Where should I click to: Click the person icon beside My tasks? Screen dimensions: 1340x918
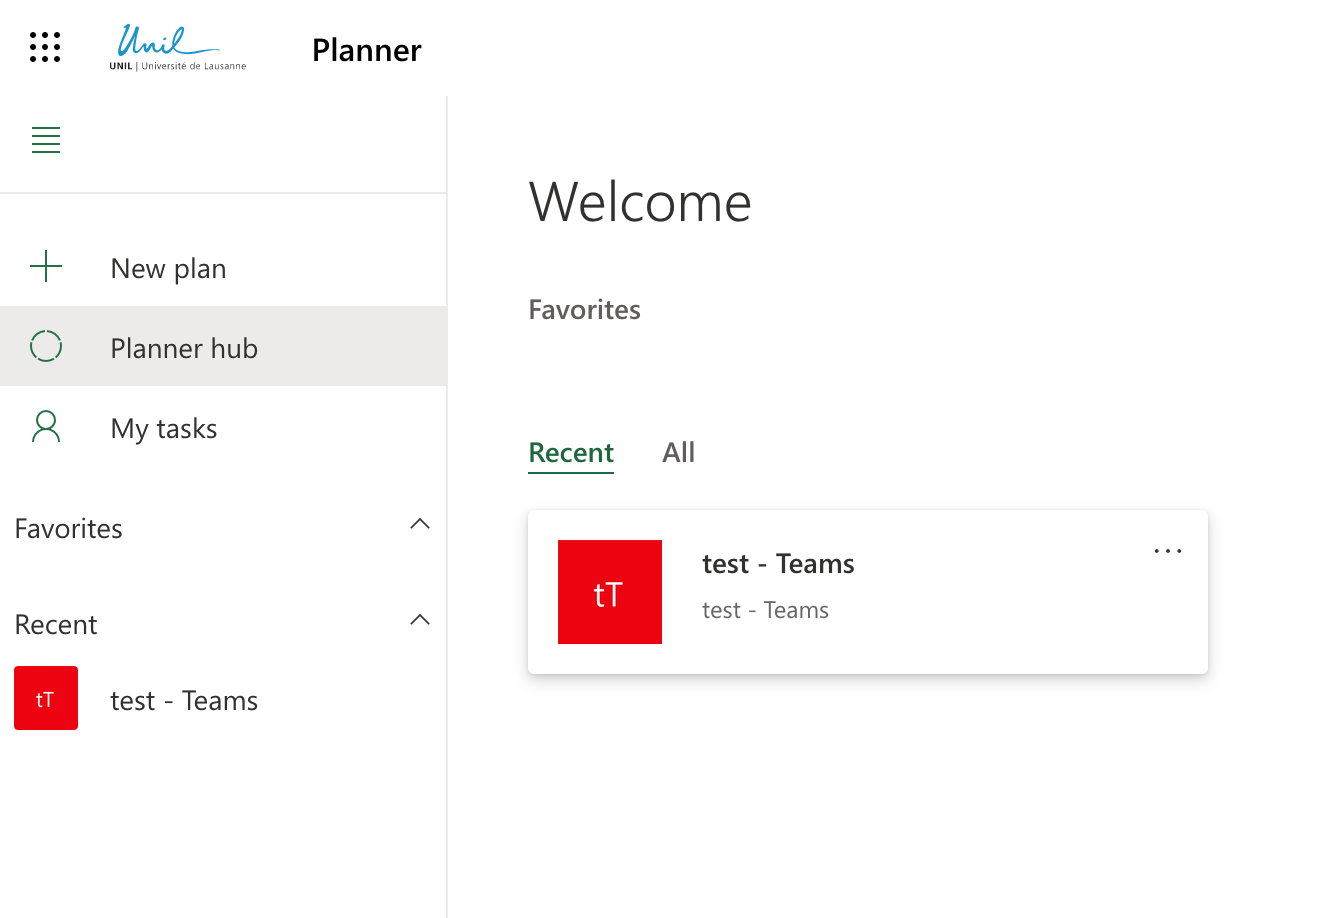click(x=46, y=427)
